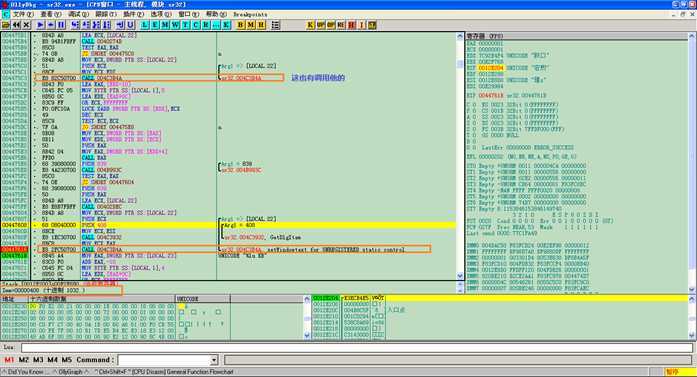Click the M1 macro button

(x=9, y=359)
